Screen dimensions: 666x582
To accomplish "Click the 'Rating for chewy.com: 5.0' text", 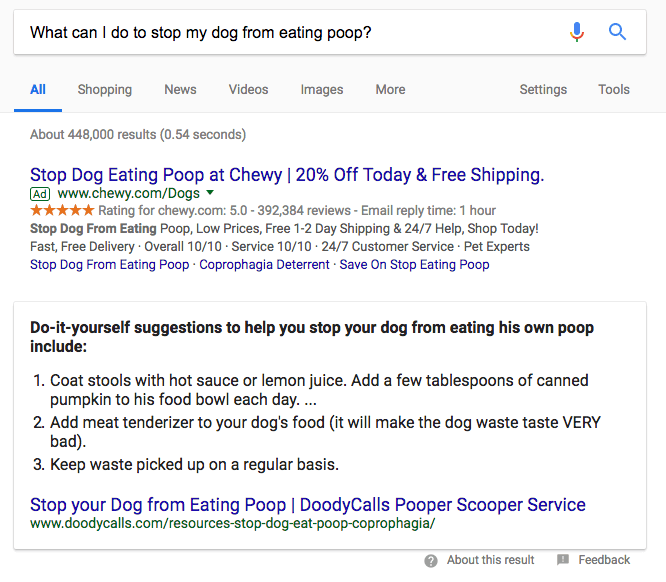I will 297,211.
